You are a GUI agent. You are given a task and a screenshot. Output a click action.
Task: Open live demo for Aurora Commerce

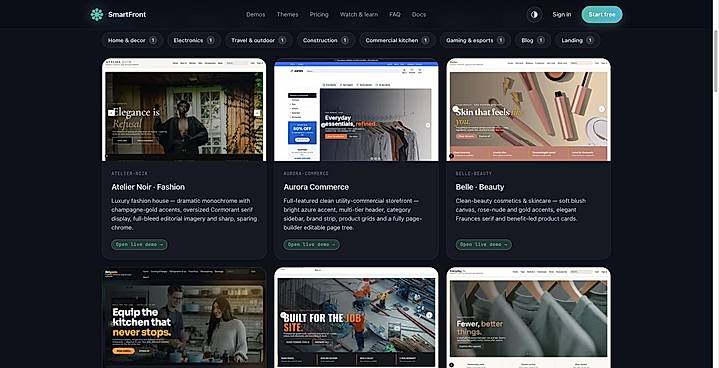coord(311,245)
